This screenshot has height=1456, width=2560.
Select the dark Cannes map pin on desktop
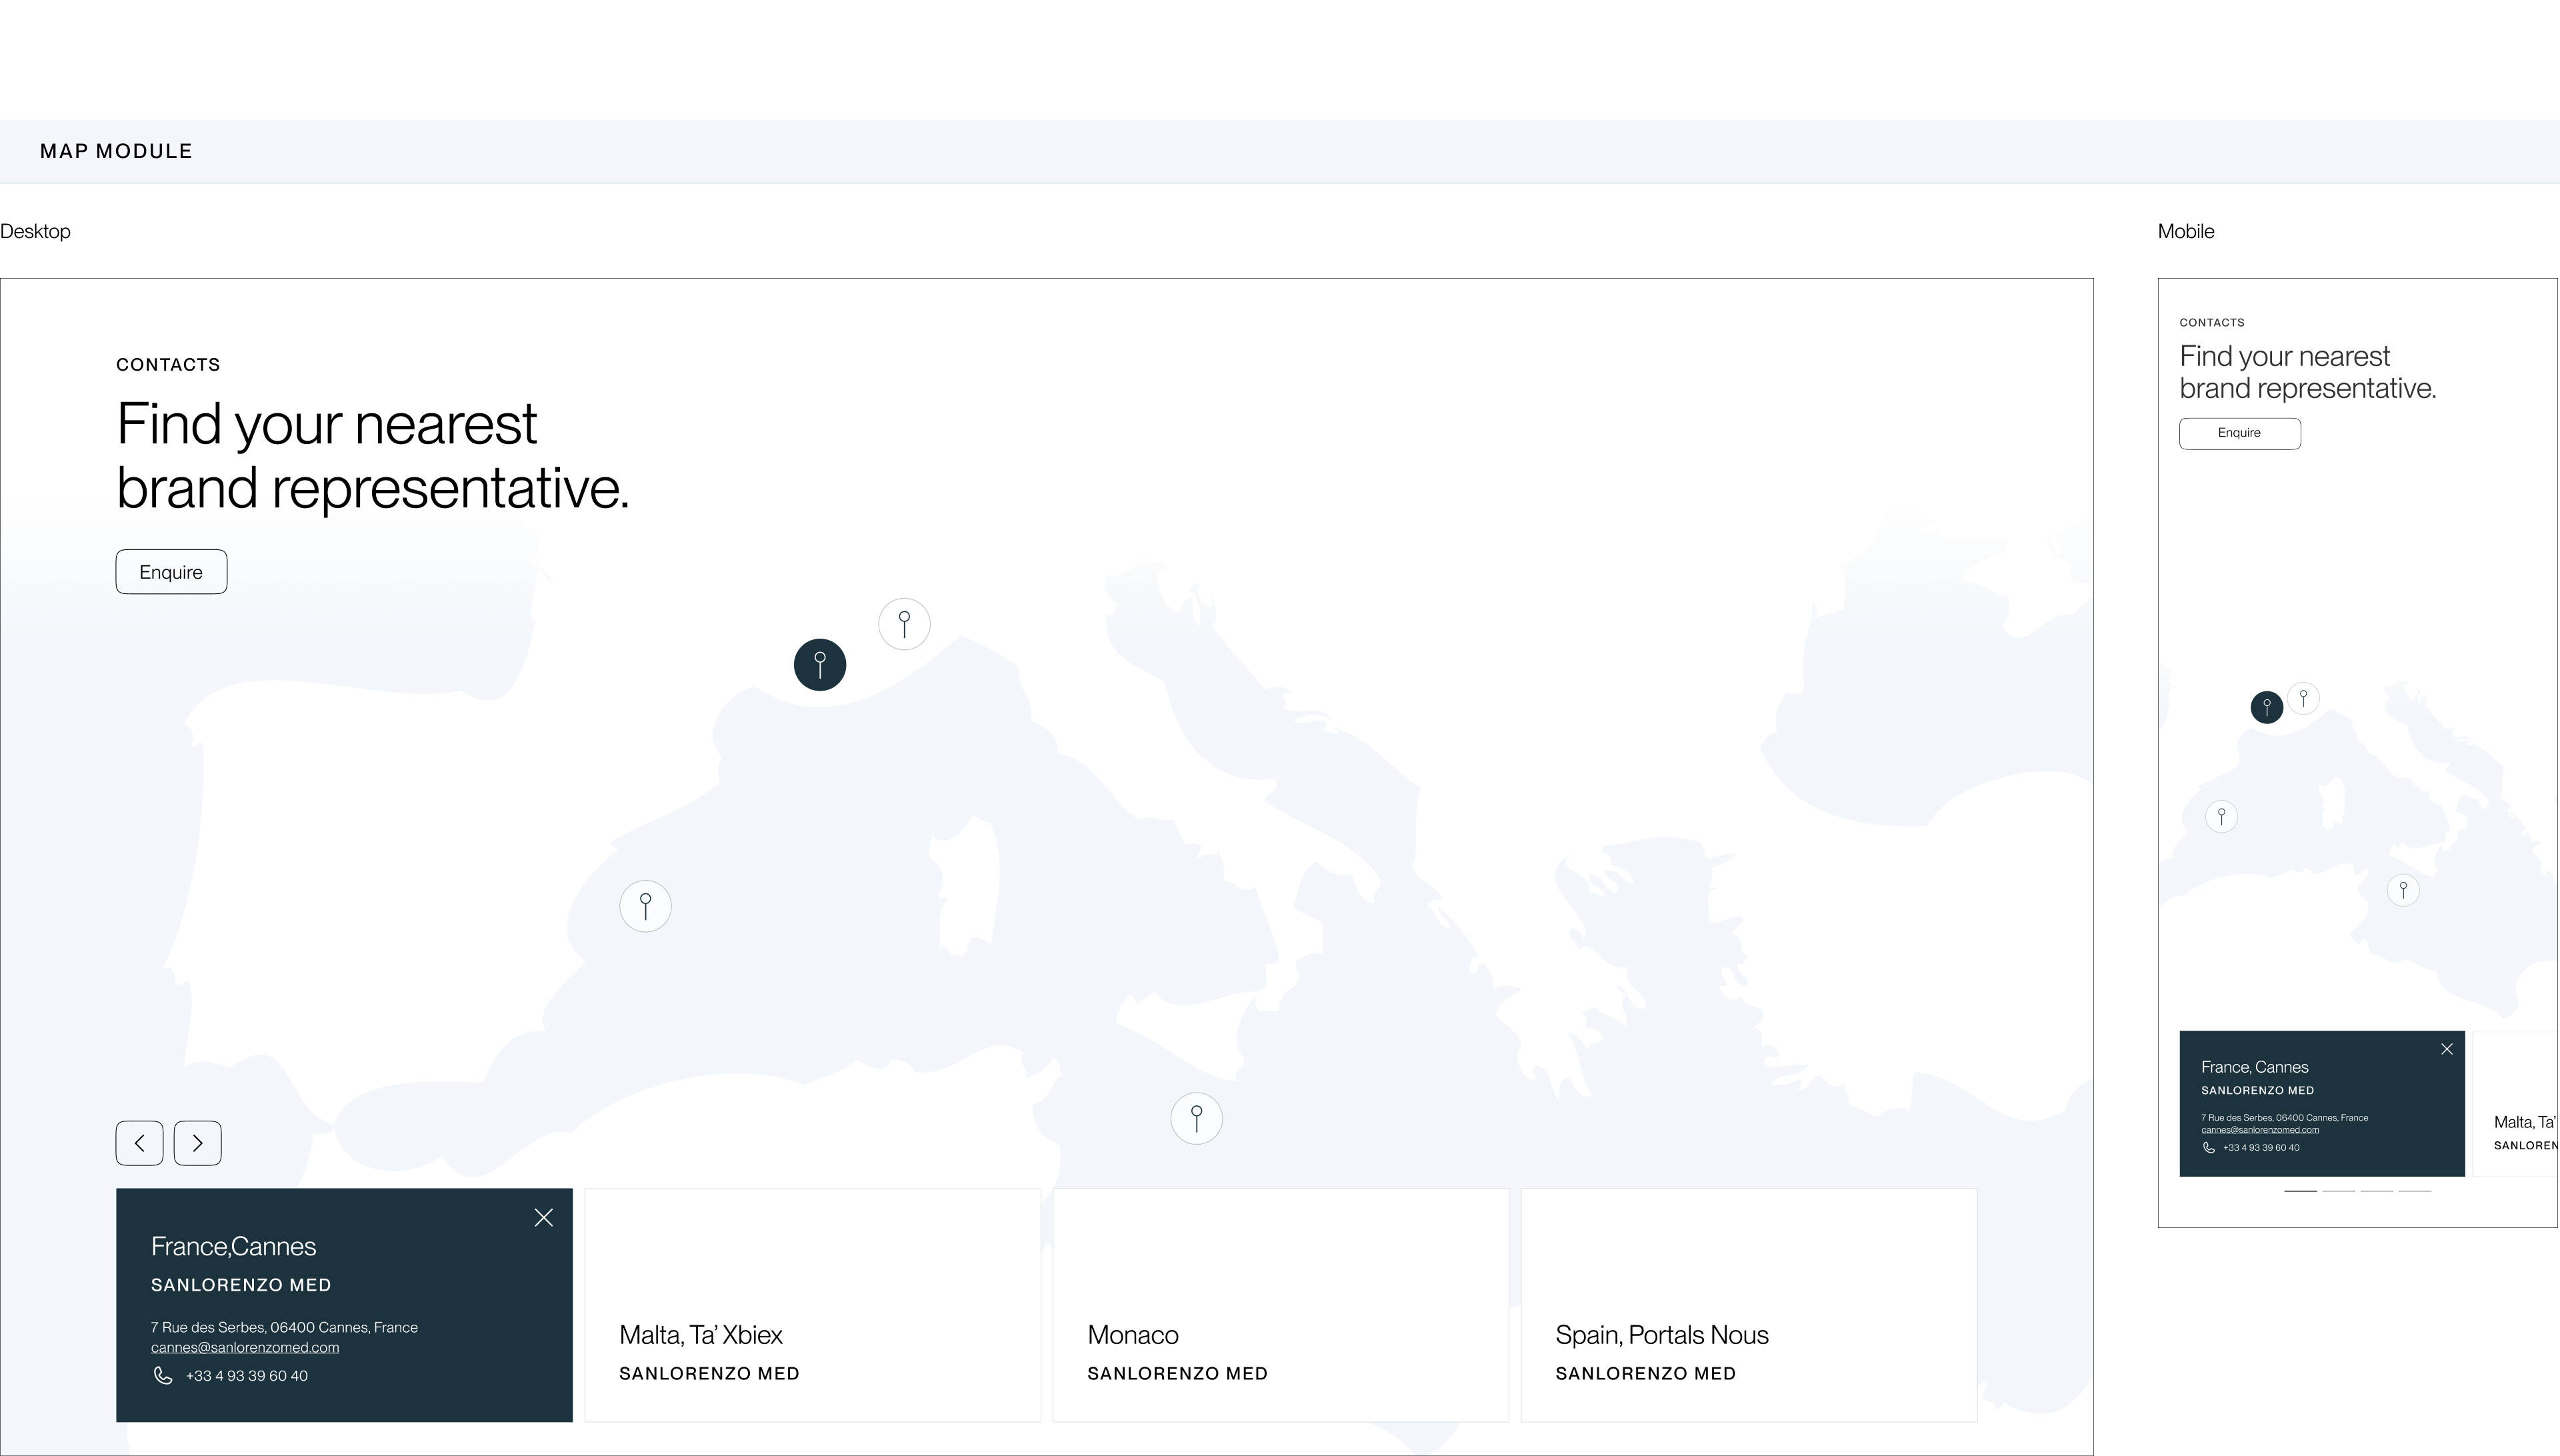[x=820, y=665]
